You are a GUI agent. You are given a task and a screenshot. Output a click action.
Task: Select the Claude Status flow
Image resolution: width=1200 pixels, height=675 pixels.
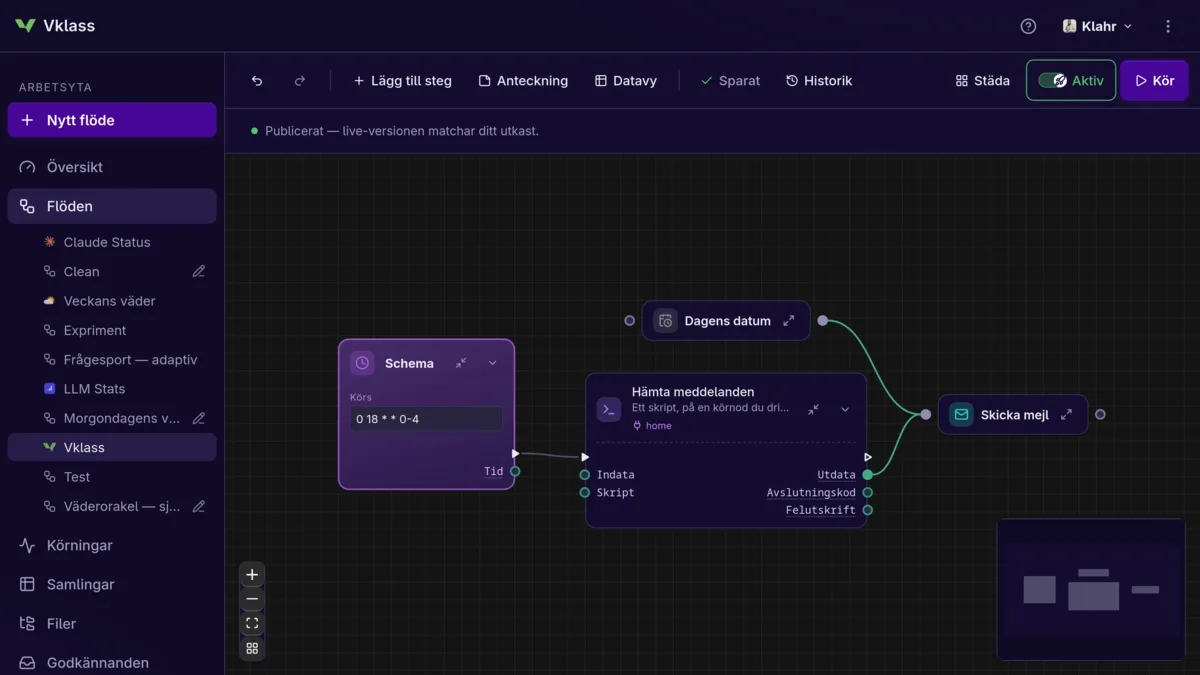[112, 242]
